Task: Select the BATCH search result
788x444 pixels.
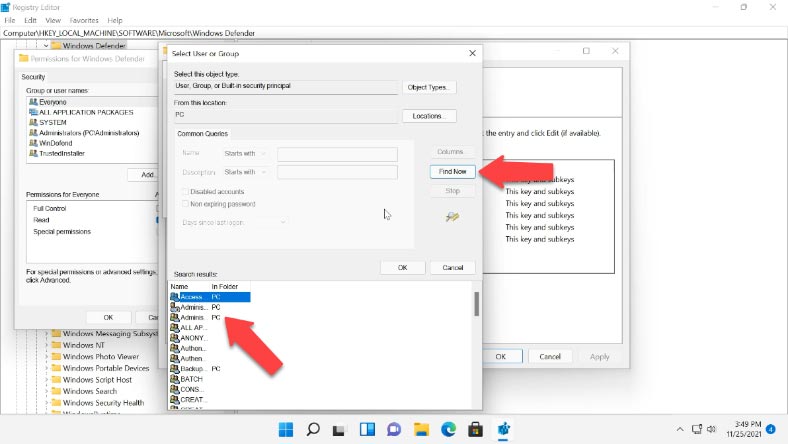Action: (187, 379)
